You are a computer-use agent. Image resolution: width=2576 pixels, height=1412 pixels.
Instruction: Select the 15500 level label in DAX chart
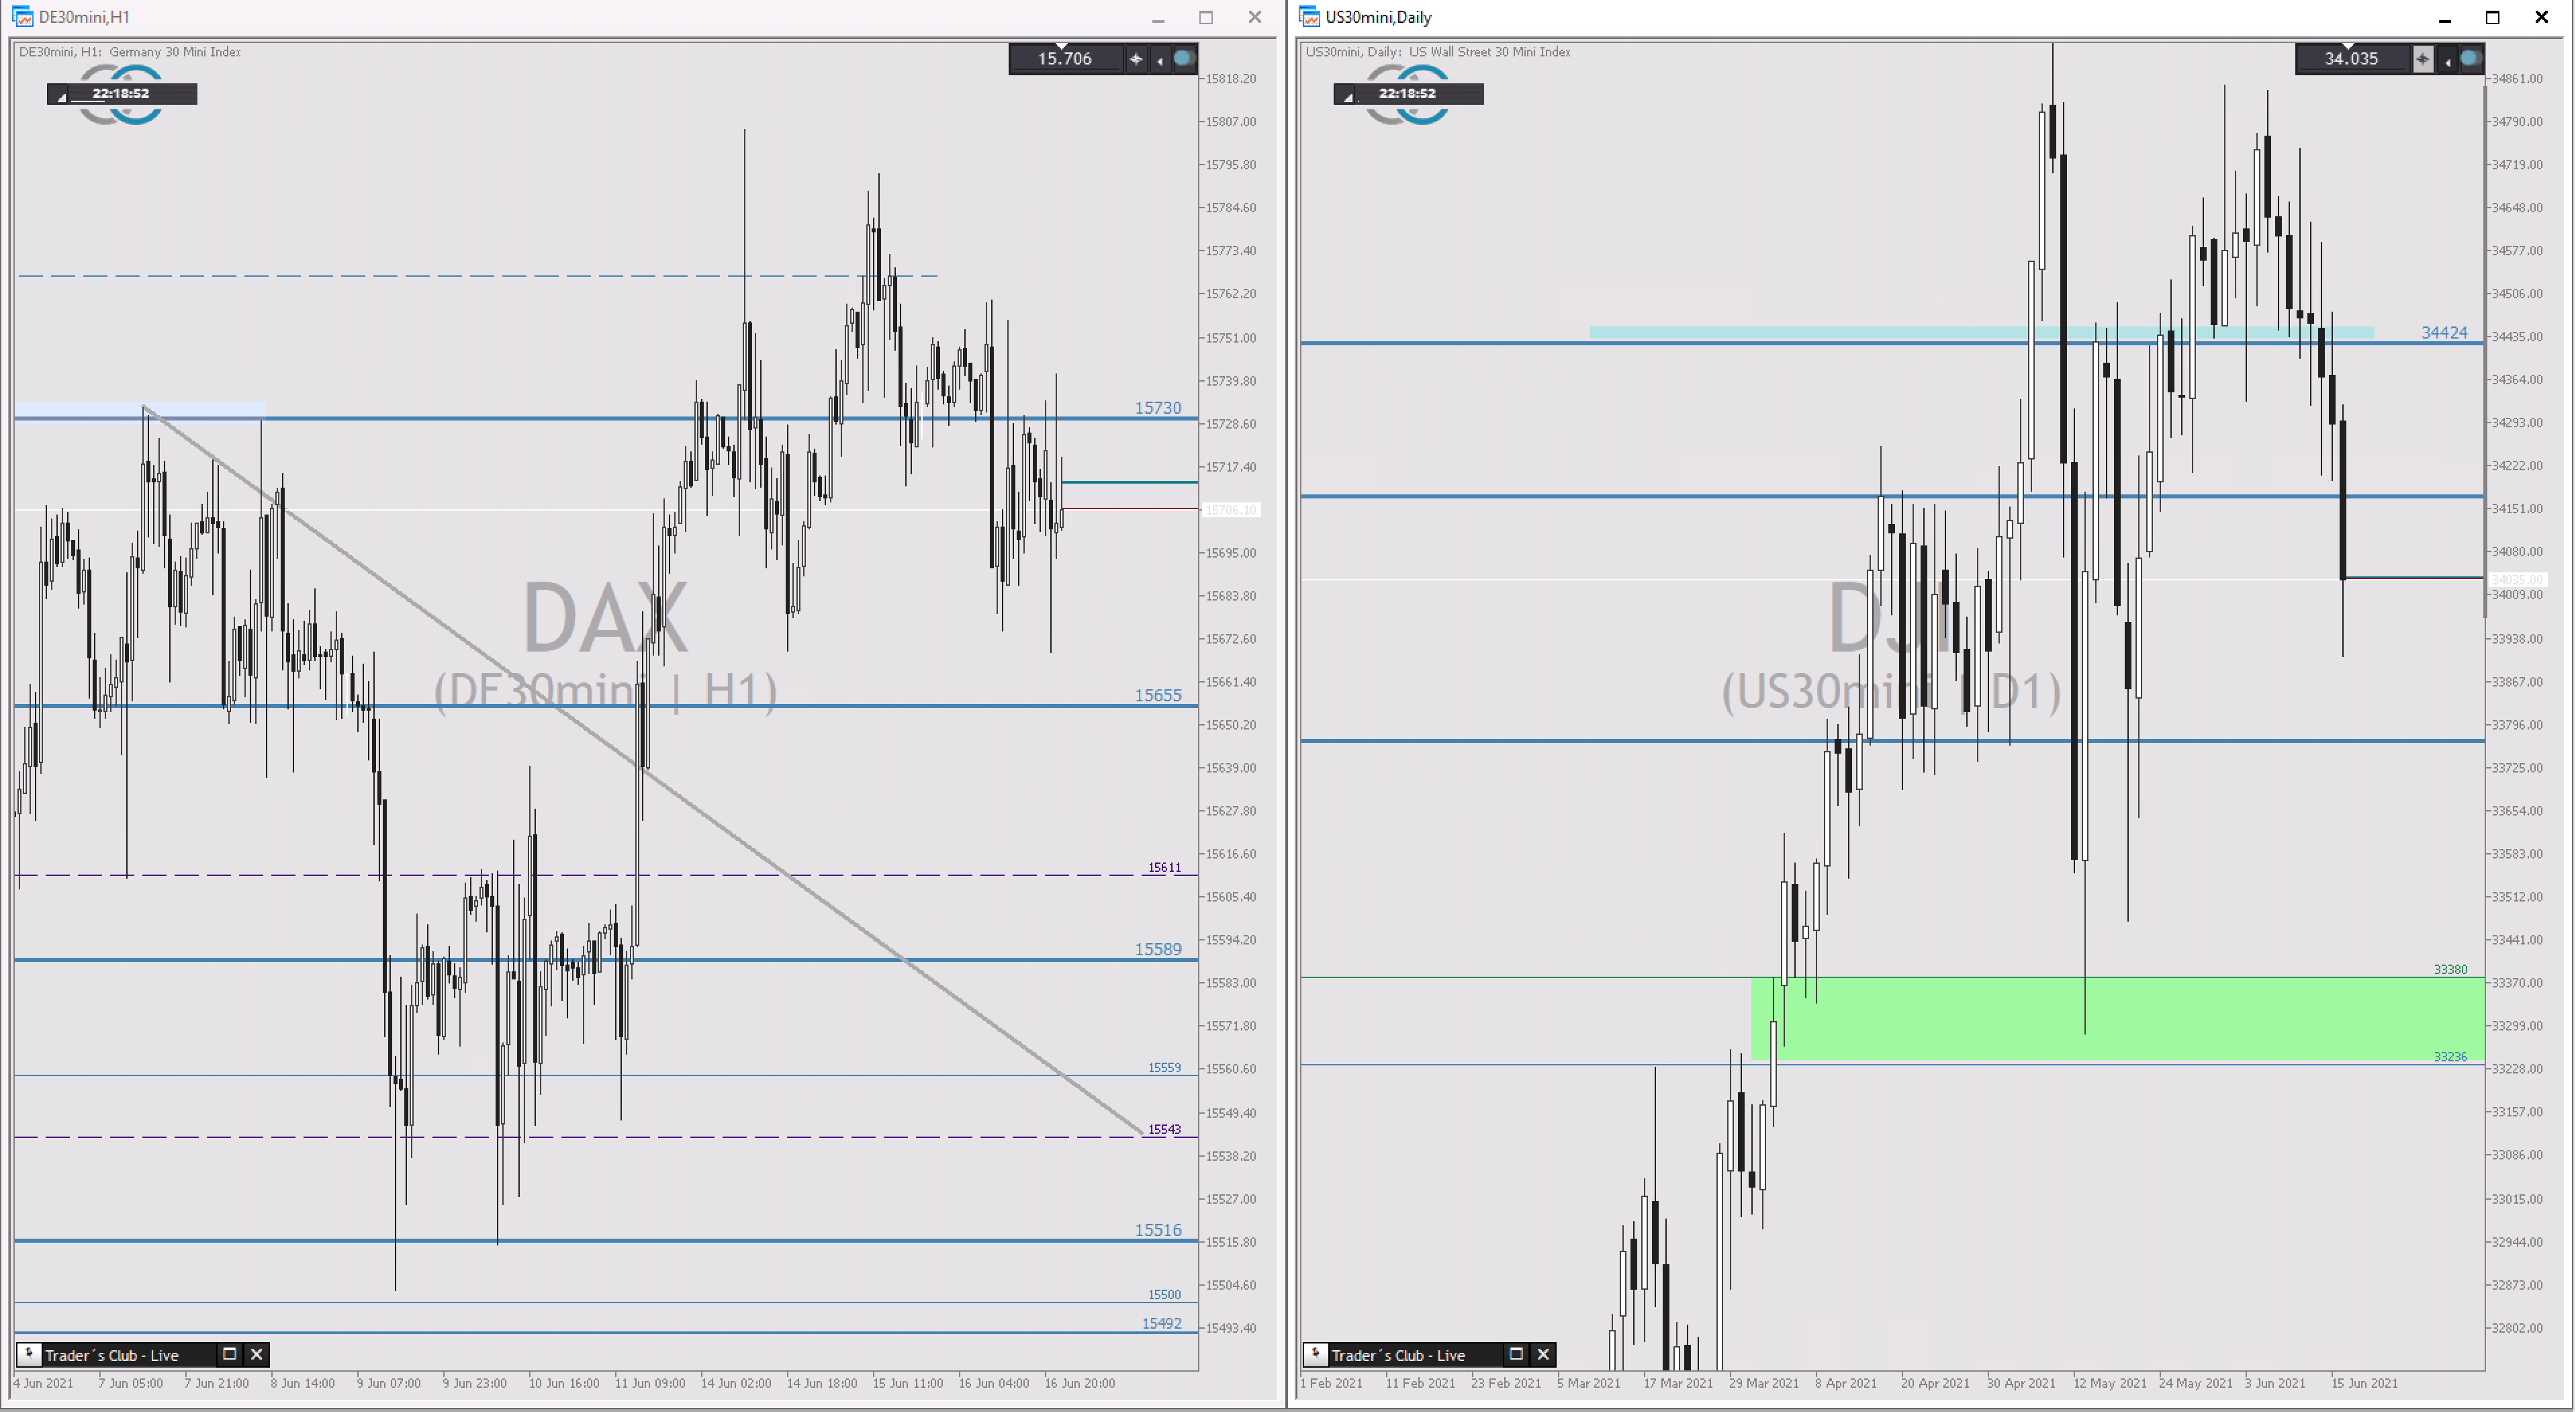pyautogui.click(x=1164, y=1294)
